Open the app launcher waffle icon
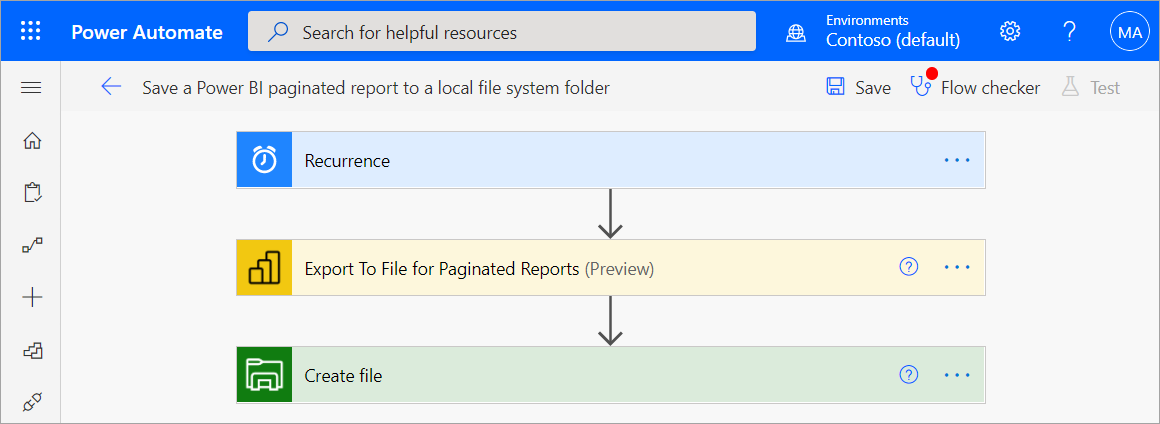 coord(31,31)
